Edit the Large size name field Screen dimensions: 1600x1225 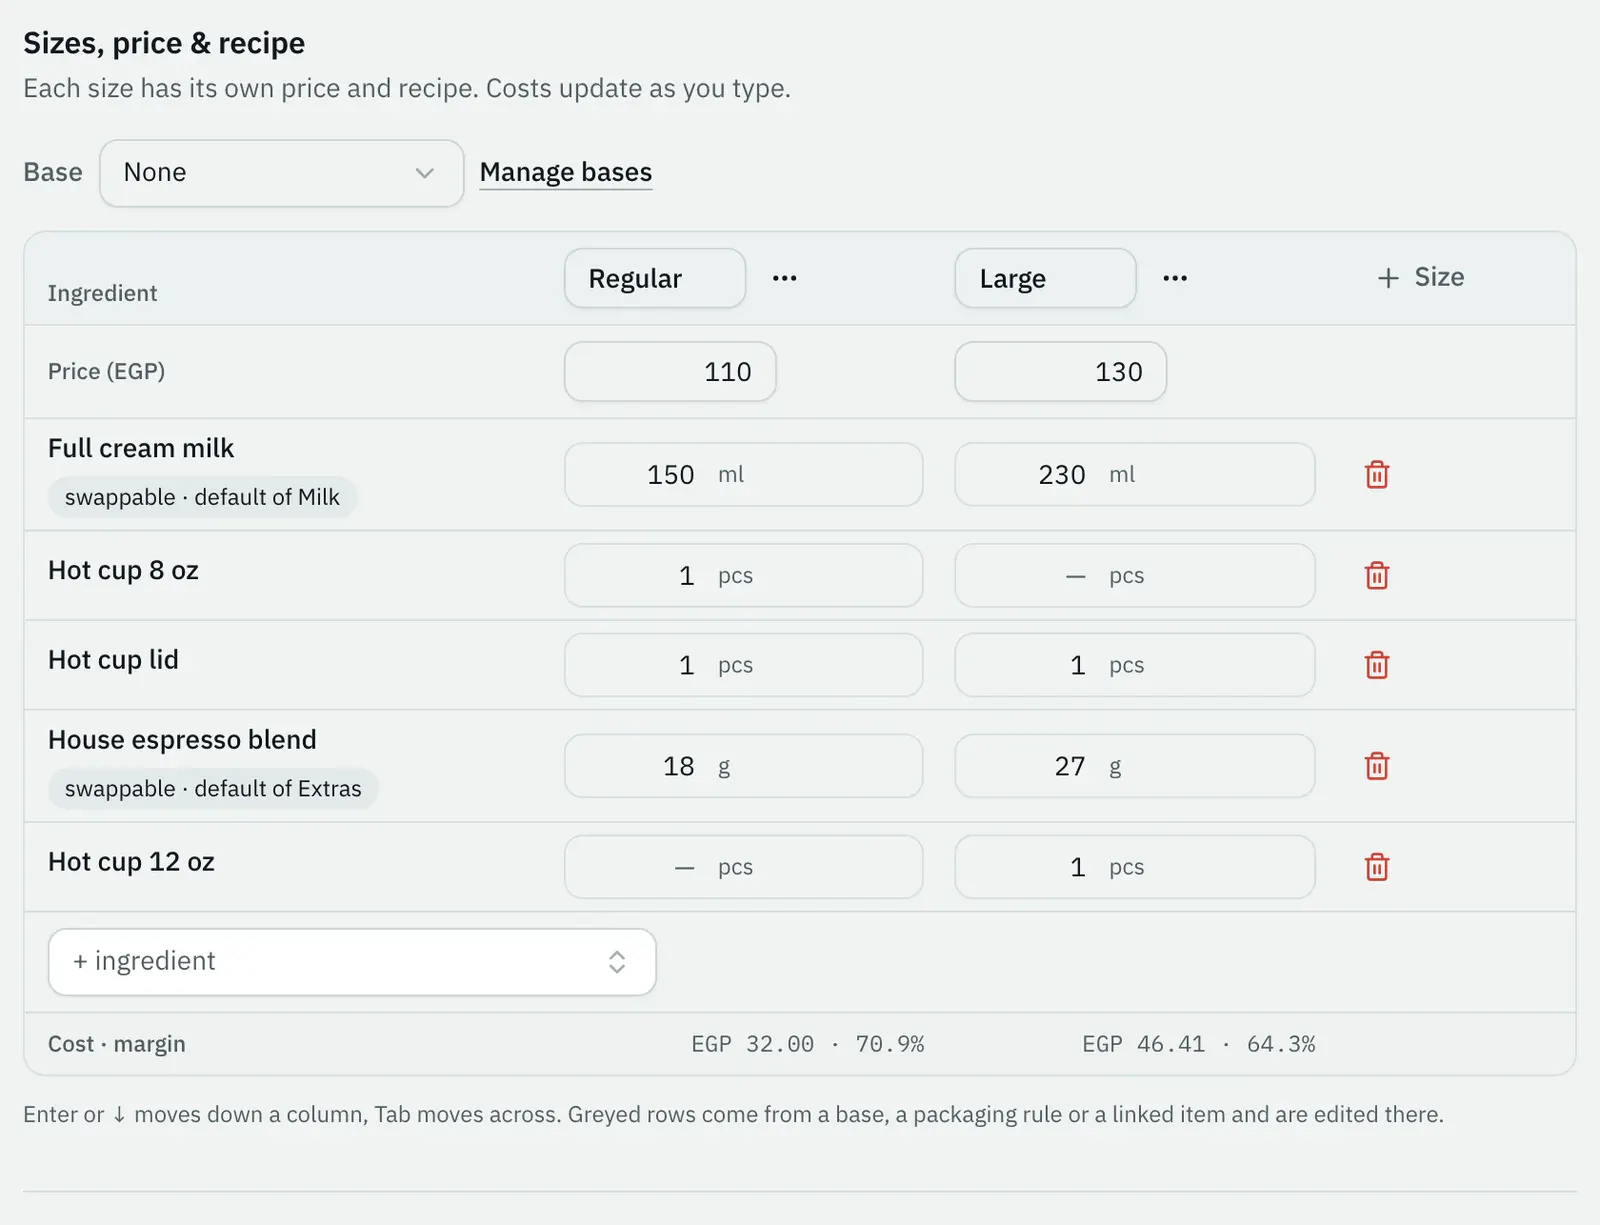coord(1045,278)
